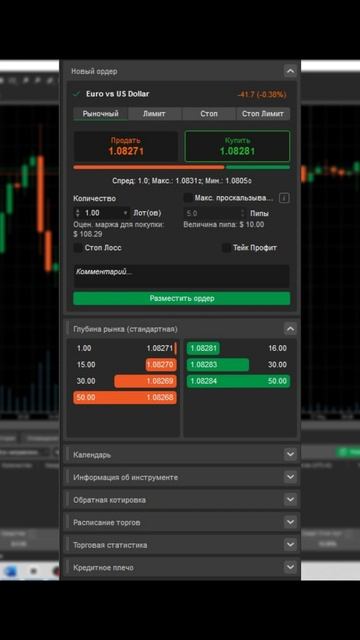Click the slippage info icon

(284, 198)
